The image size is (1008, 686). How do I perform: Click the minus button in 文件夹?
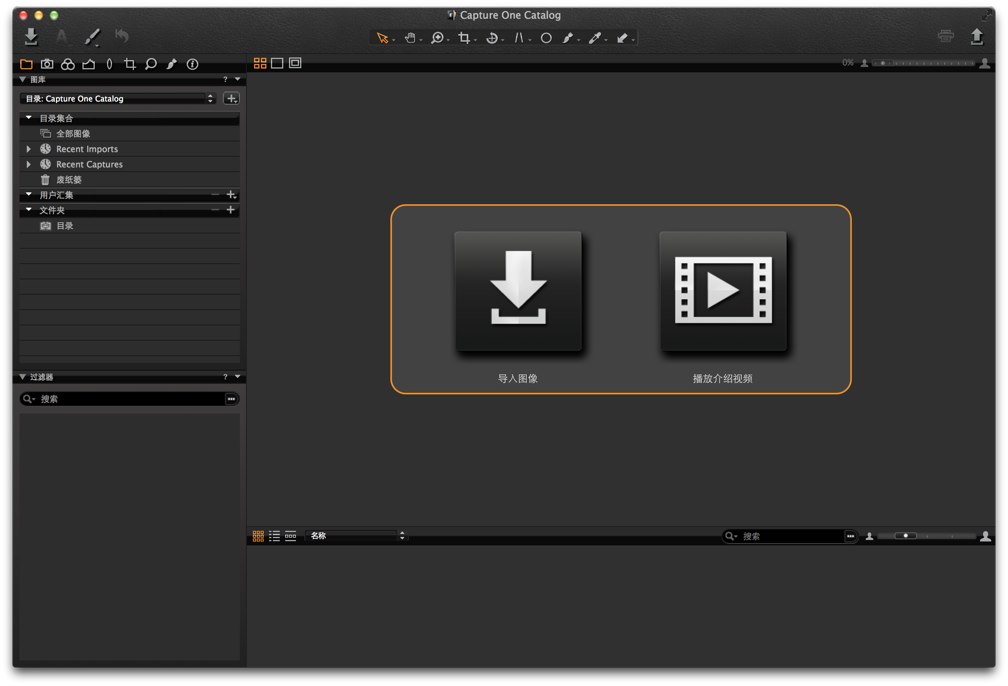point(215,210)
